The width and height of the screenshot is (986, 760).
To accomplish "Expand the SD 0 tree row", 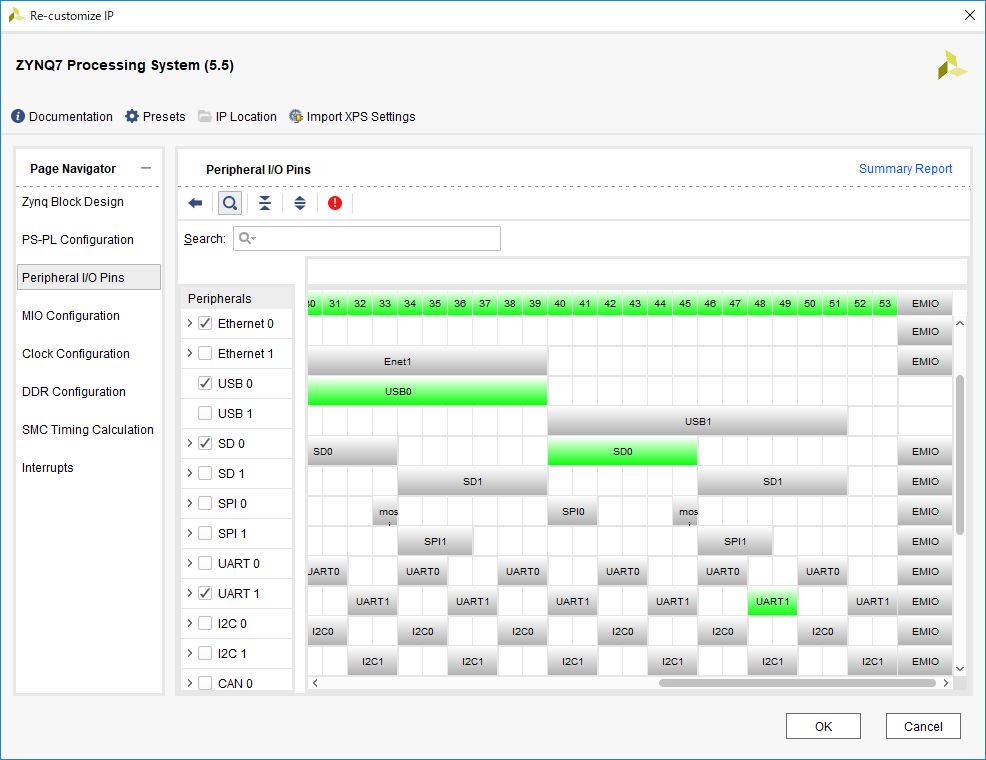I will 189,443.
